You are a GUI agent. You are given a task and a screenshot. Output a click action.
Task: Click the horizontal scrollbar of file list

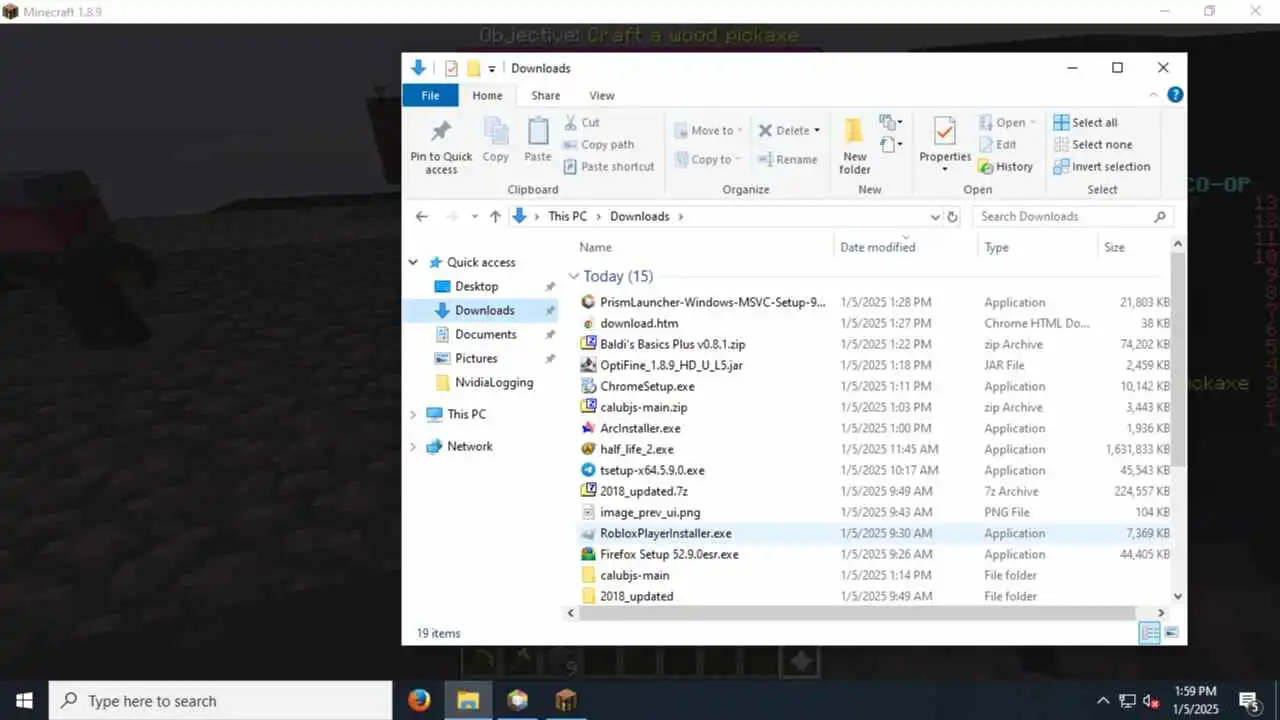[x=859, y=613]
